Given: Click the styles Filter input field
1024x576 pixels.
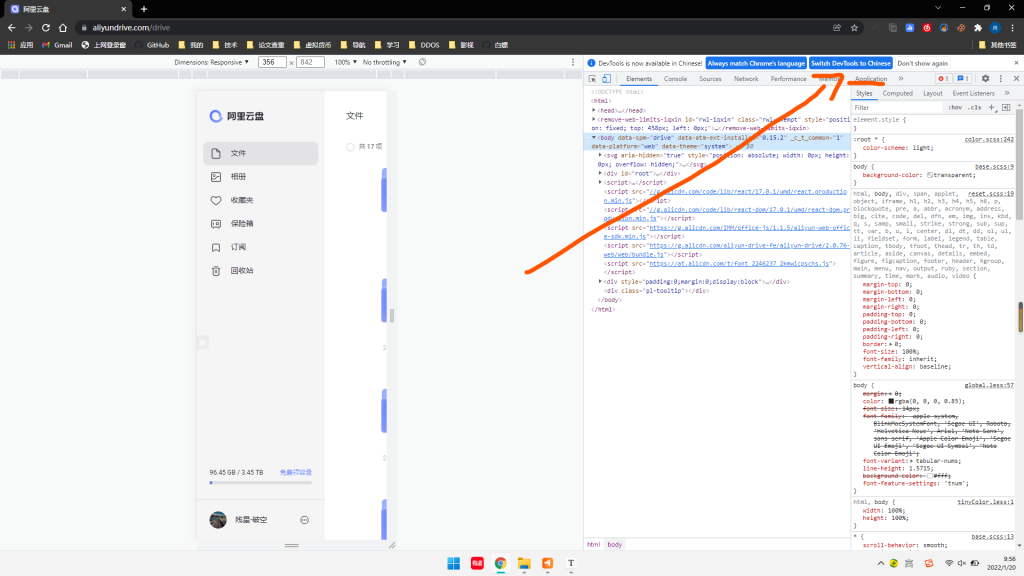Looking at the screenshot, I should (x=898, y=107).
